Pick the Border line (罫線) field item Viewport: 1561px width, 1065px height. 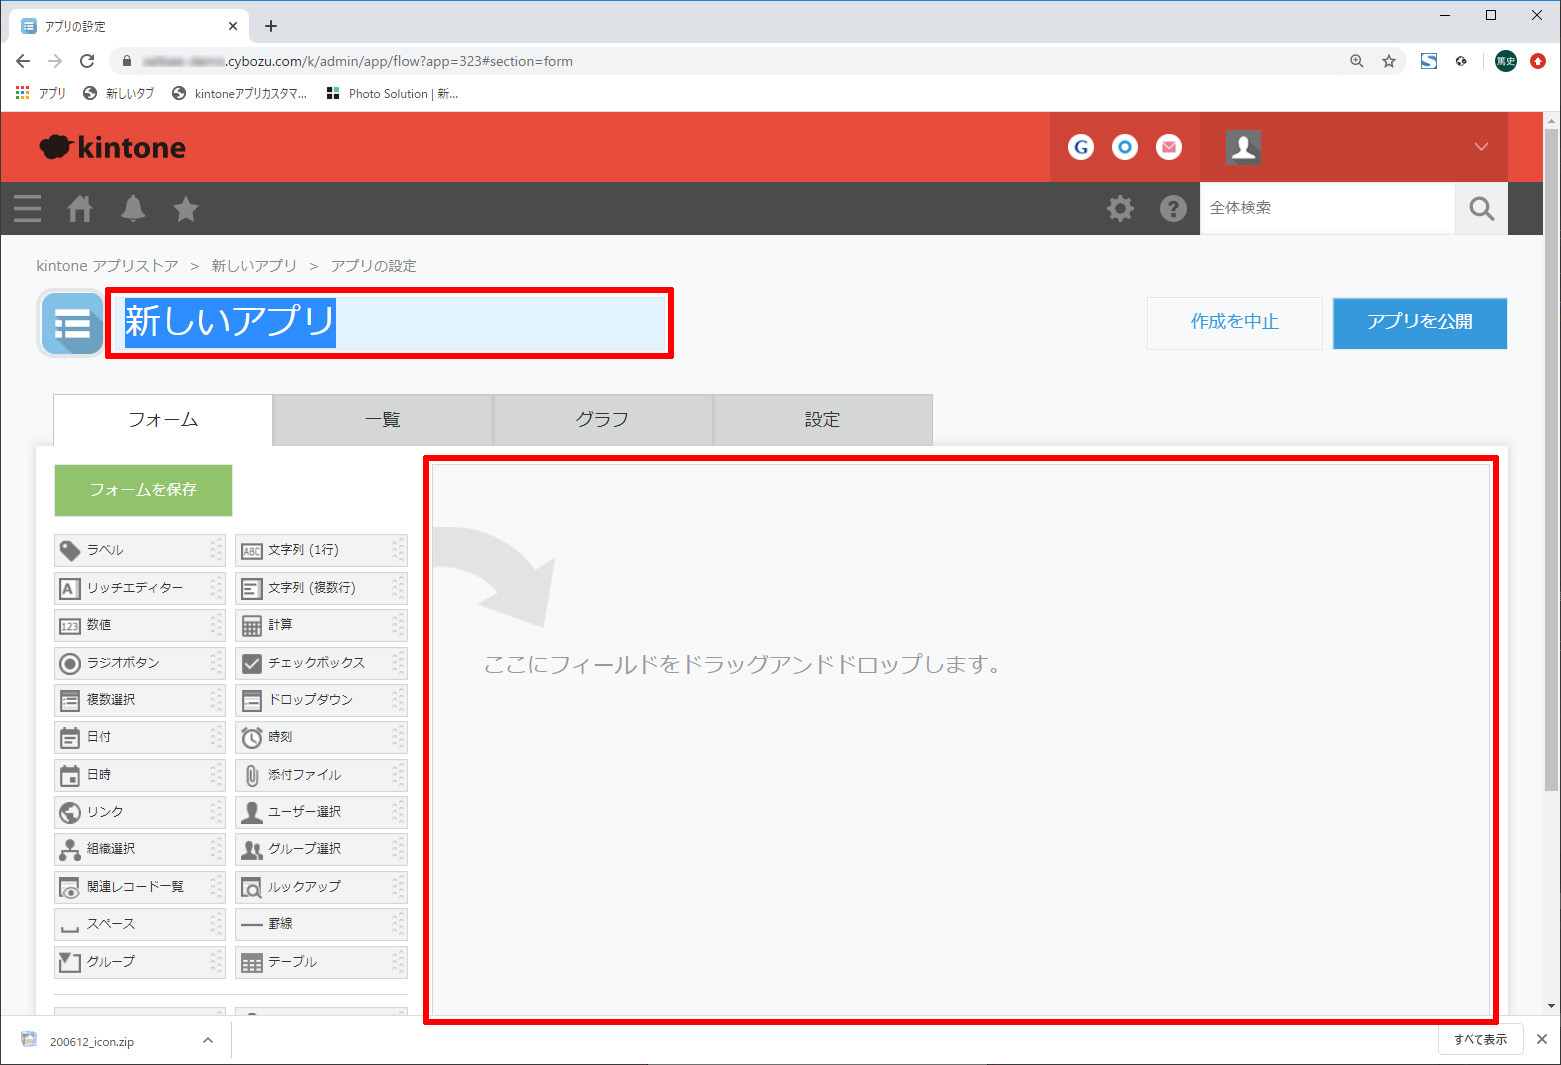click(322, 924)
